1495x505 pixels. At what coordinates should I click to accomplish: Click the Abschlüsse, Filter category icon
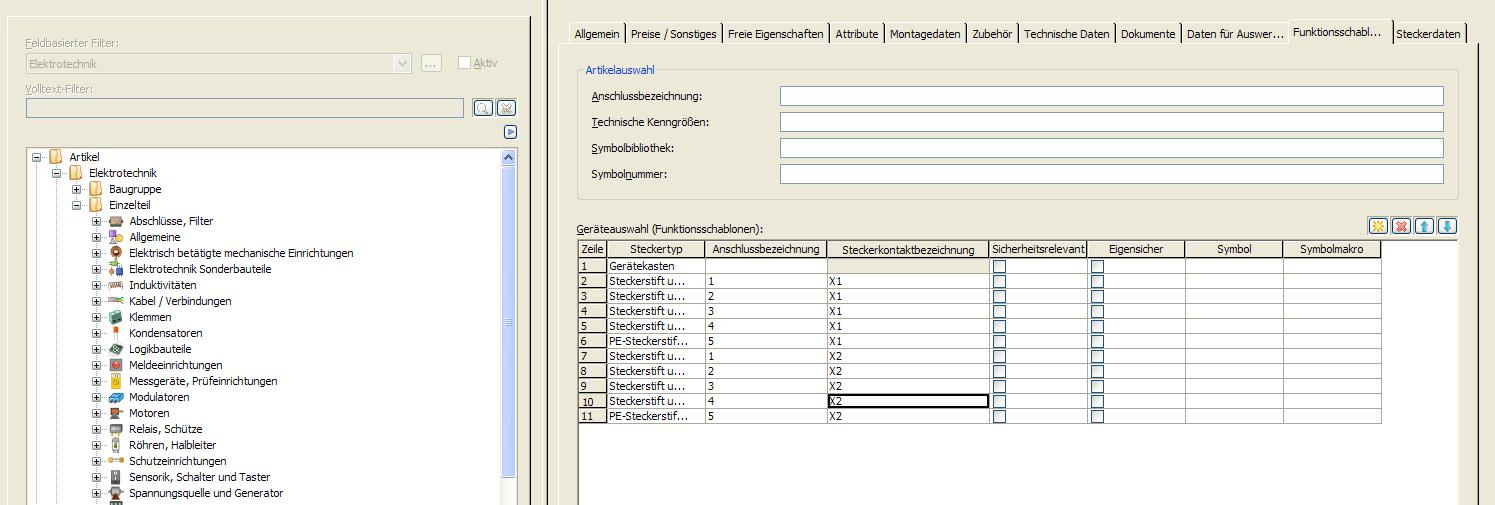(x=116, y=221)
